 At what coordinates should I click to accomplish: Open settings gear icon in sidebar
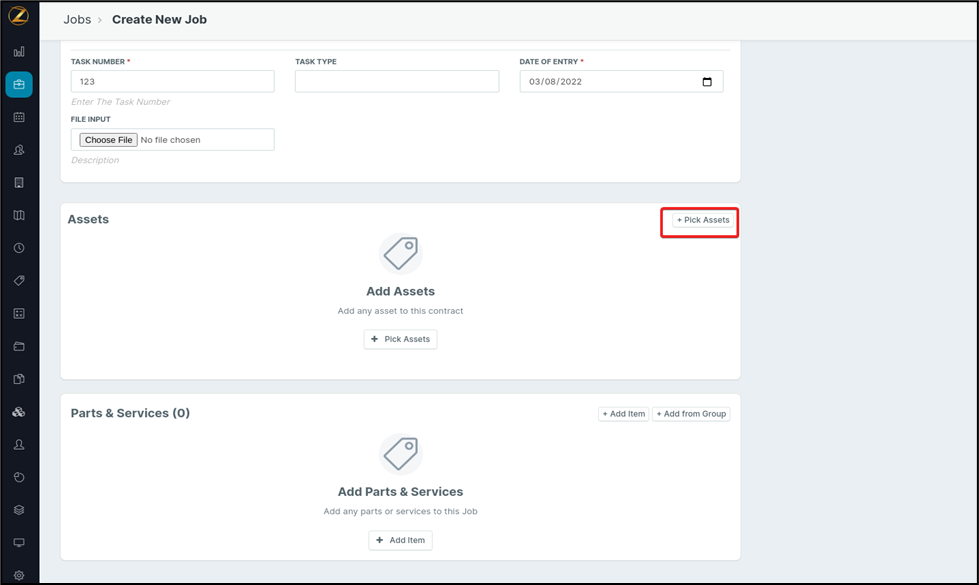pos(19,575)
